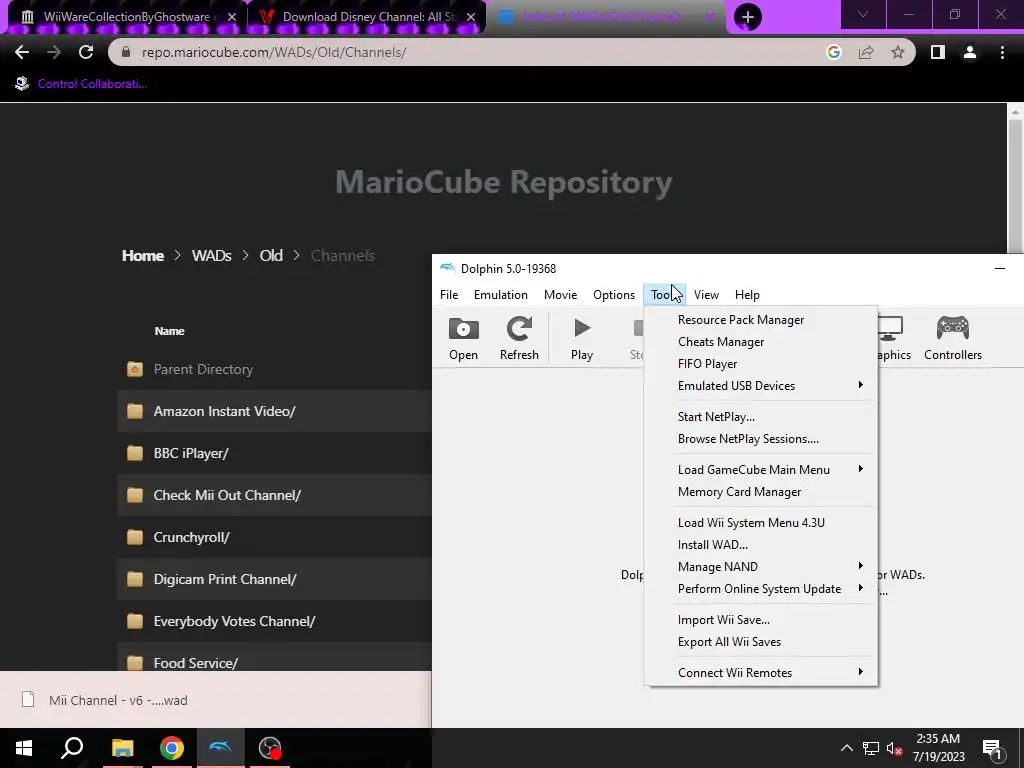Open the Check Mii Out Channel/ folder
The height and width of the screenshot is (768, 1024).
[227, 495]
